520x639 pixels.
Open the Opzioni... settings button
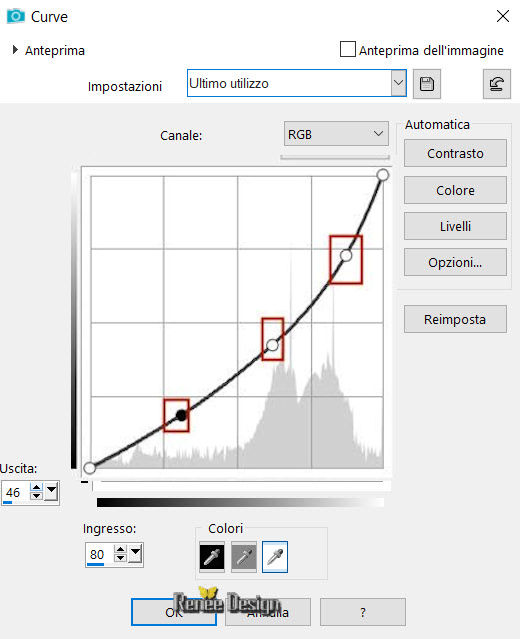[455, 262]
